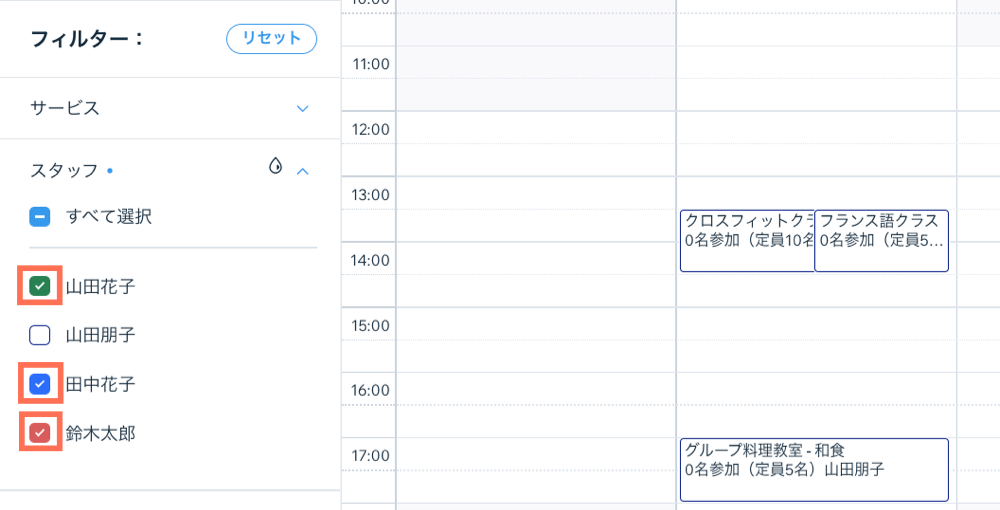Image resolution: width=1000 pixels, height=510 pixels.
Task: Click the color droplet icon beside スタッフ
Action: coord(276,167)
